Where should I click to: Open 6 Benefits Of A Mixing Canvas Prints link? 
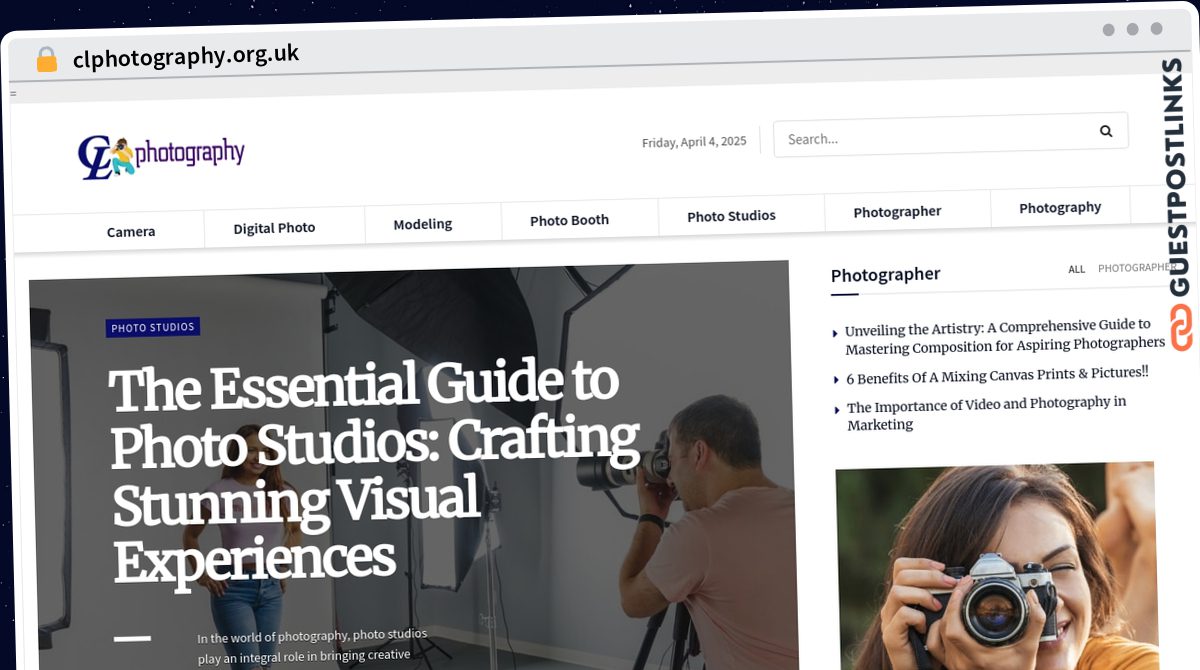tap(997, 376)
